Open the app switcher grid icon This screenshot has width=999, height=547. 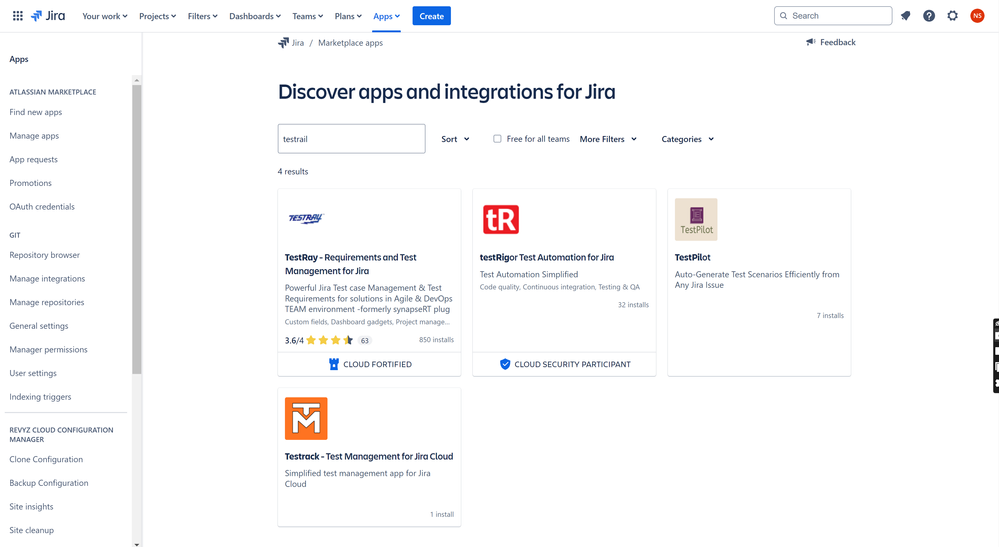(x=18, y=16)
